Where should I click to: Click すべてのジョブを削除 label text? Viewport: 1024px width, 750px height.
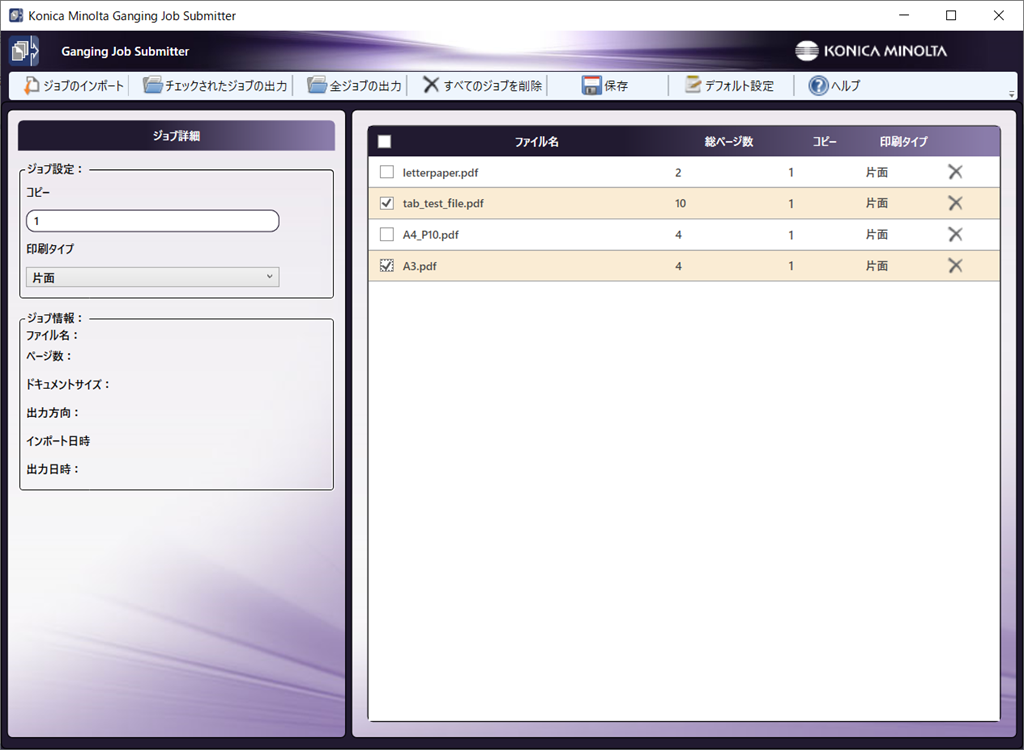tap(493, 86)
